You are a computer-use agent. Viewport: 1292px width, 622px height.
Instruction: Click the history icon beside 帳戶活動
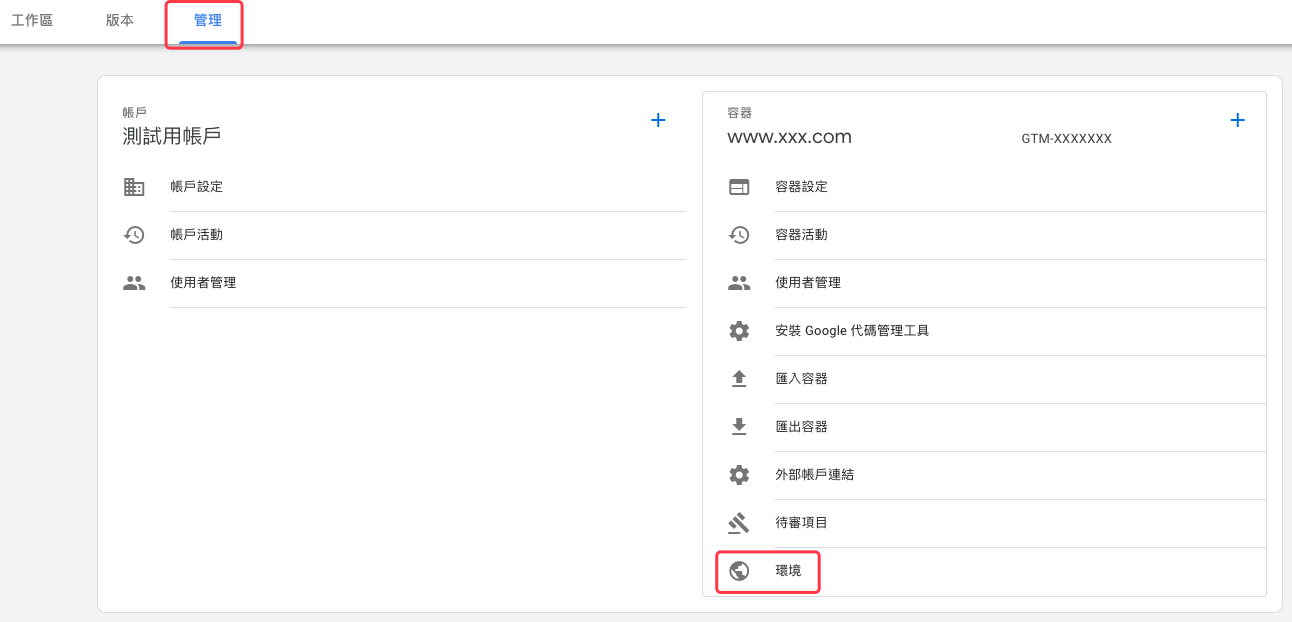point(134,235)
